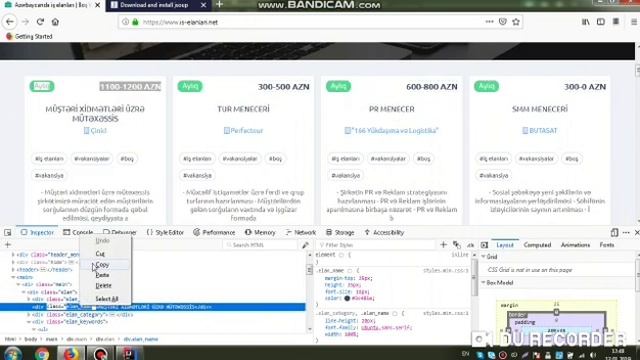
Task: Select the Computed sidebar tab
Action: (x=537, y=245)
